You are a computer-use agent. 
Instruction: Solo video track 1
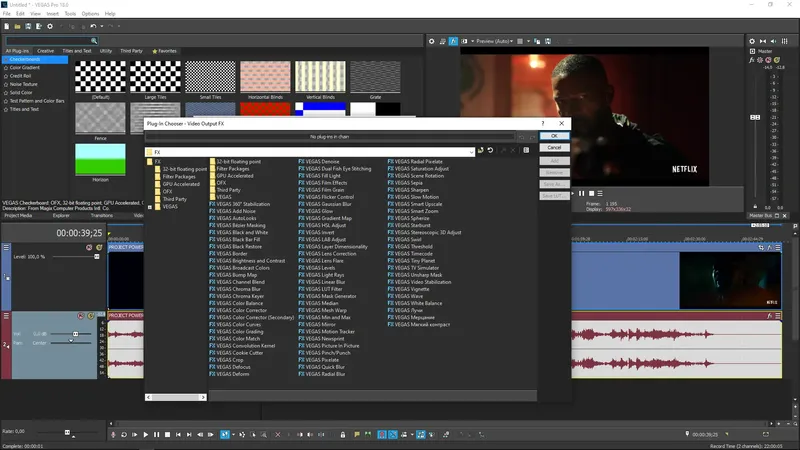pos(99,247)
